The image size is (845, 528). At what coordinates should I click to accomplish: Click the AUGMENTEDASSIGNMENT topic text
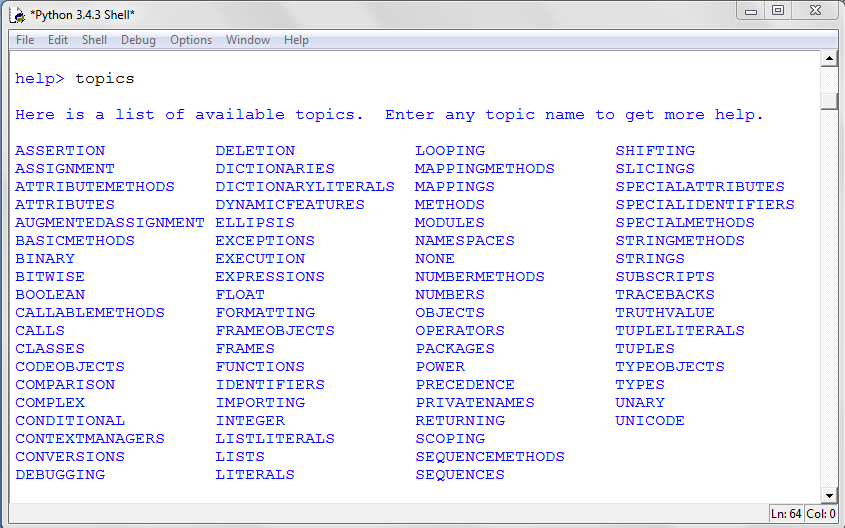110,223
